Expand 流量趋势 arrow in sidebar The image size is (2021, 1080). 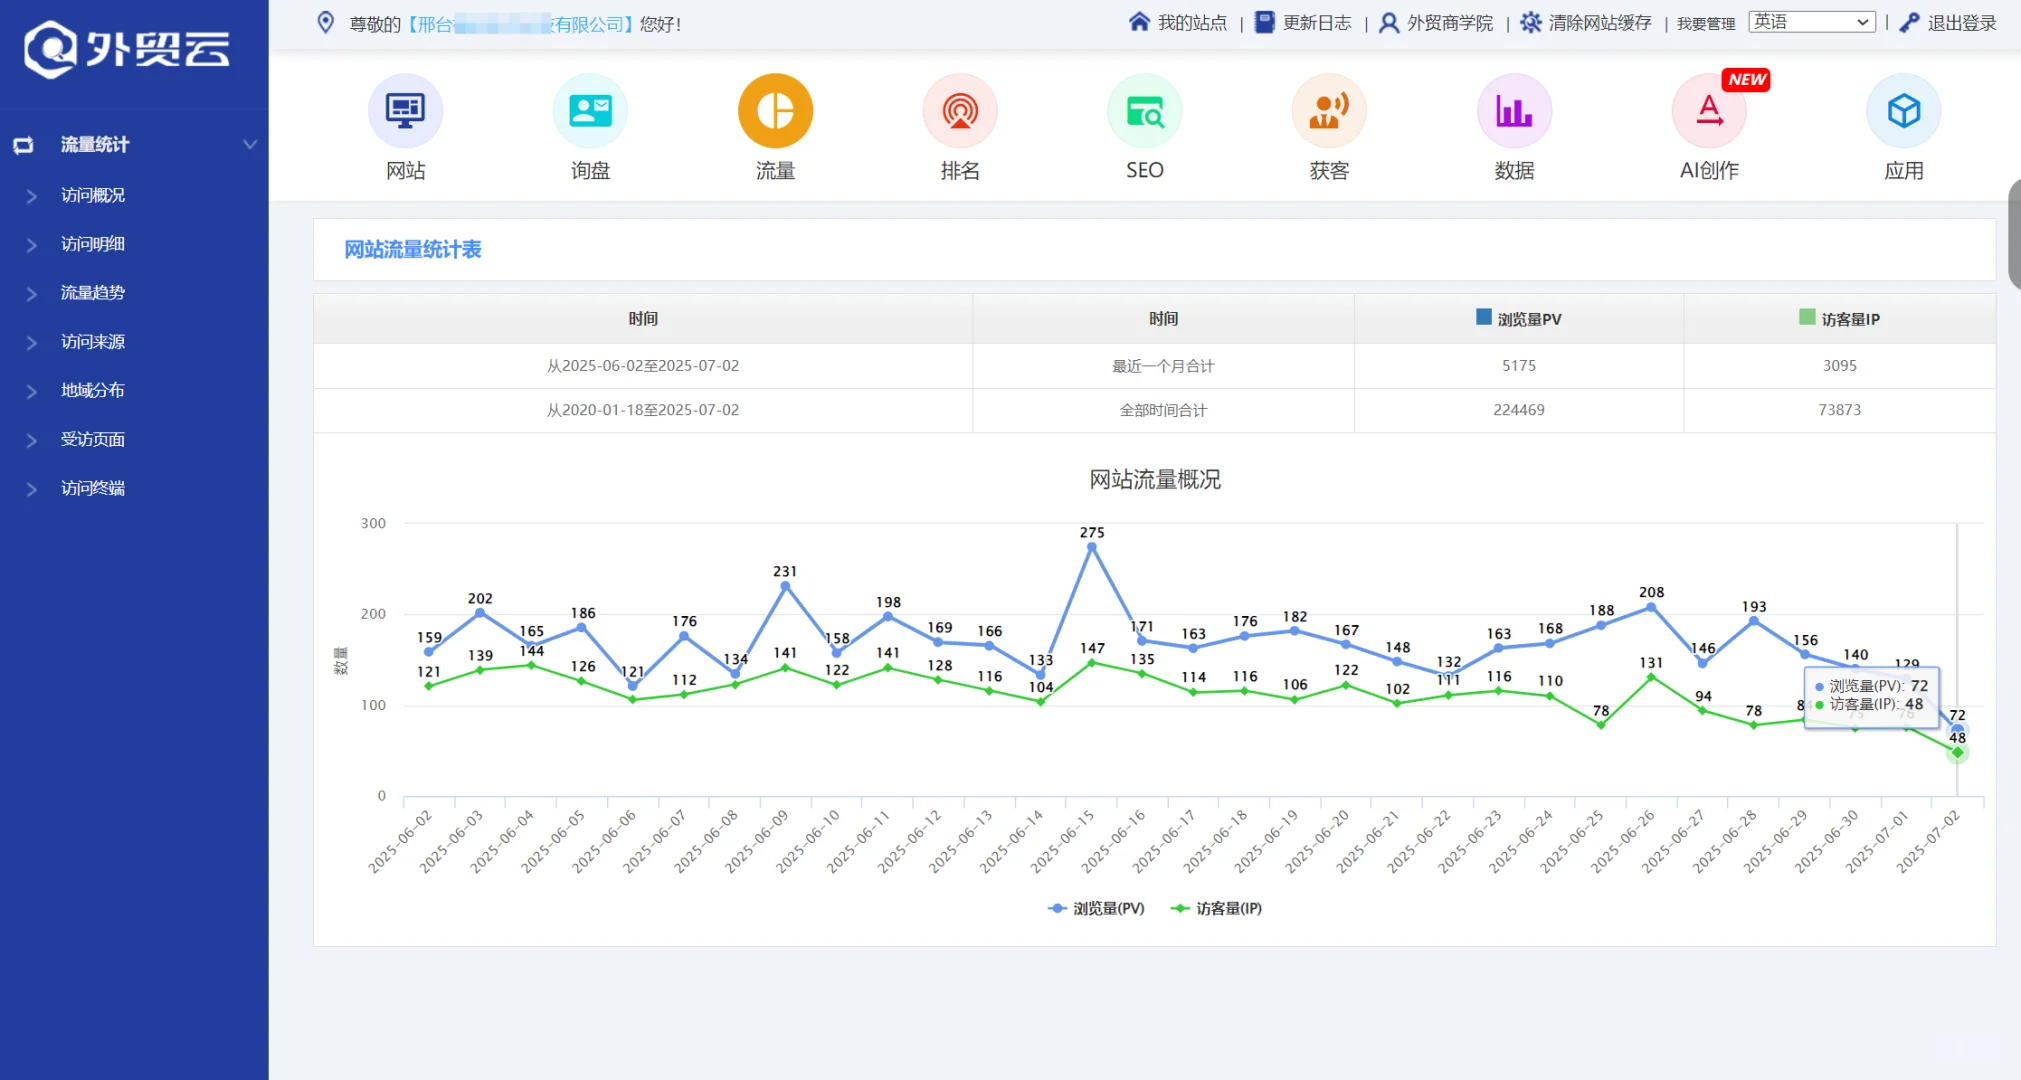(x=32, y=294)
